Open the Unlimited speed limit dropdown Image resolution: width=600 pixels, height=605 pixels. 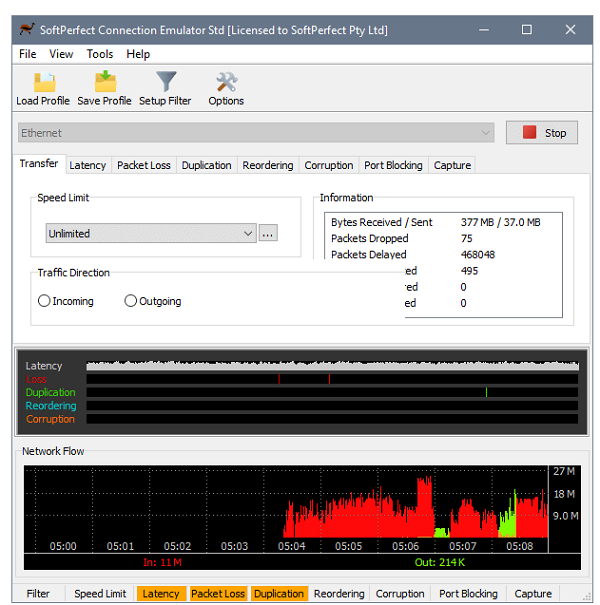pyautogui.click(x=151, y=233)
